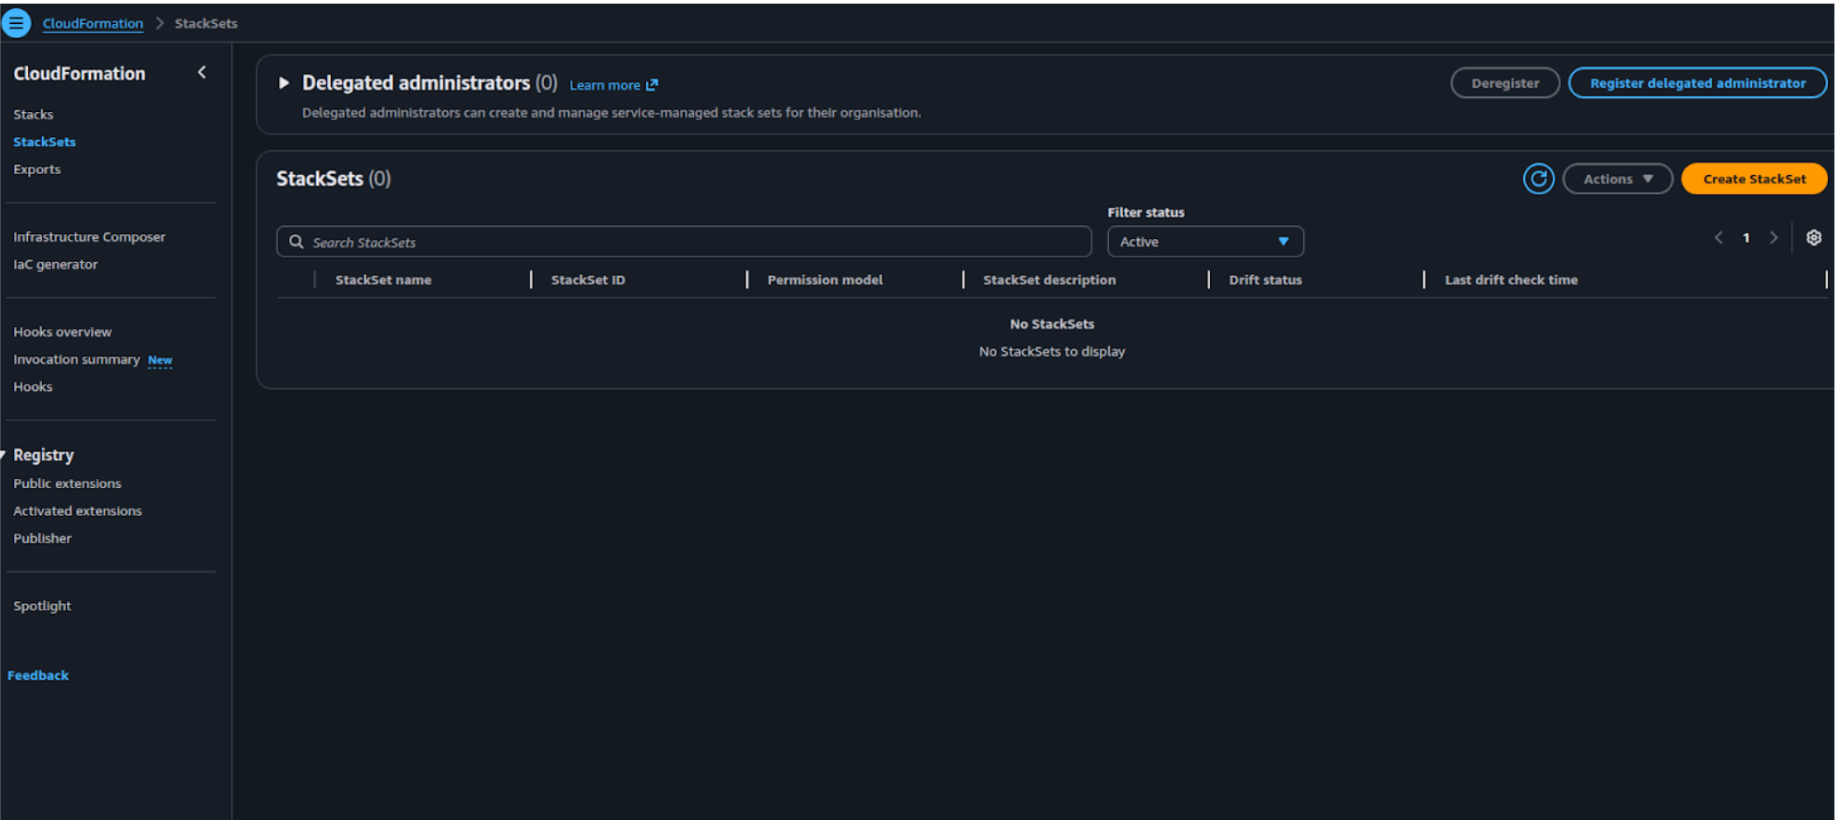Image resolution: width=1835 pixels, height=820 pixels.
Task: Click the Drift status column header
Action: point(1265,280)
